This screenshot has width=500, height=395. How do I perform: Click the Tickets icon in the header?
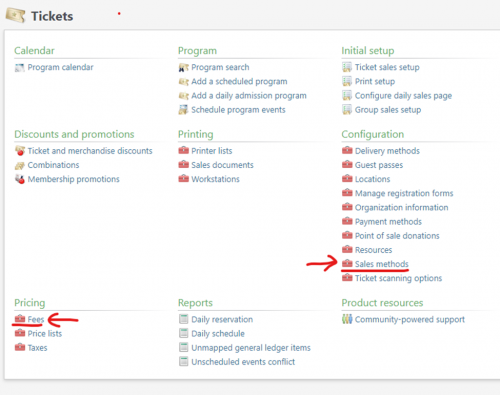point(15,15)
